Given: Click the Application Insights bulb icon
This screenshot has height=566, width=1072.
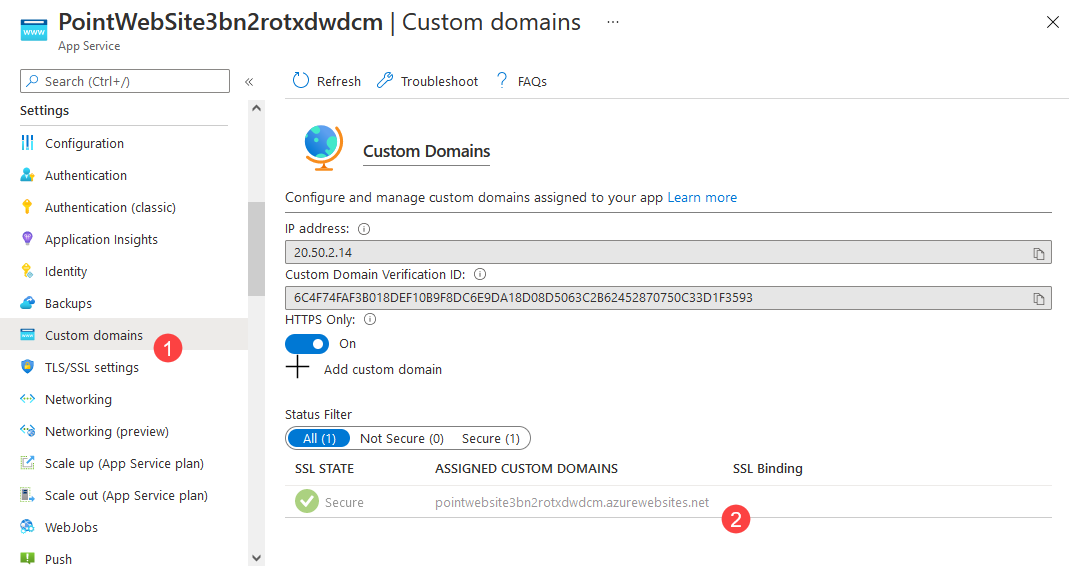Looking at the screenshot, I should (27, 239).
